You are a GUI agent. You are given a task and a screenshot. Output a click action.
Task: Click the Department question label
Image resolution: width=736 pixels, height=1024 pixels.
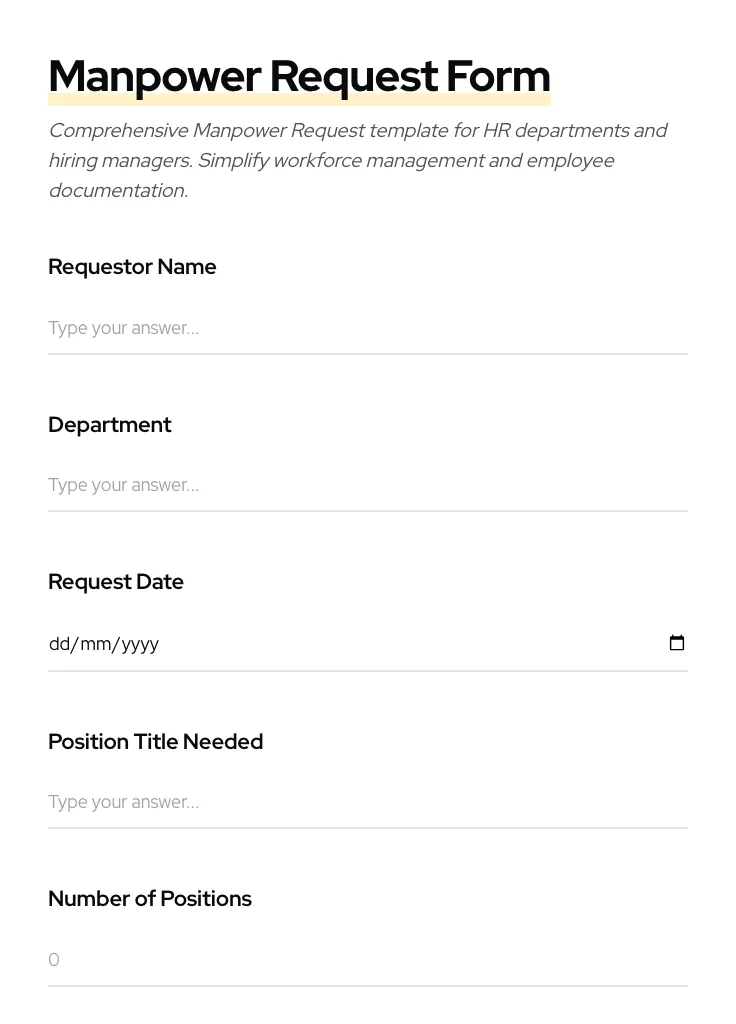109,425
